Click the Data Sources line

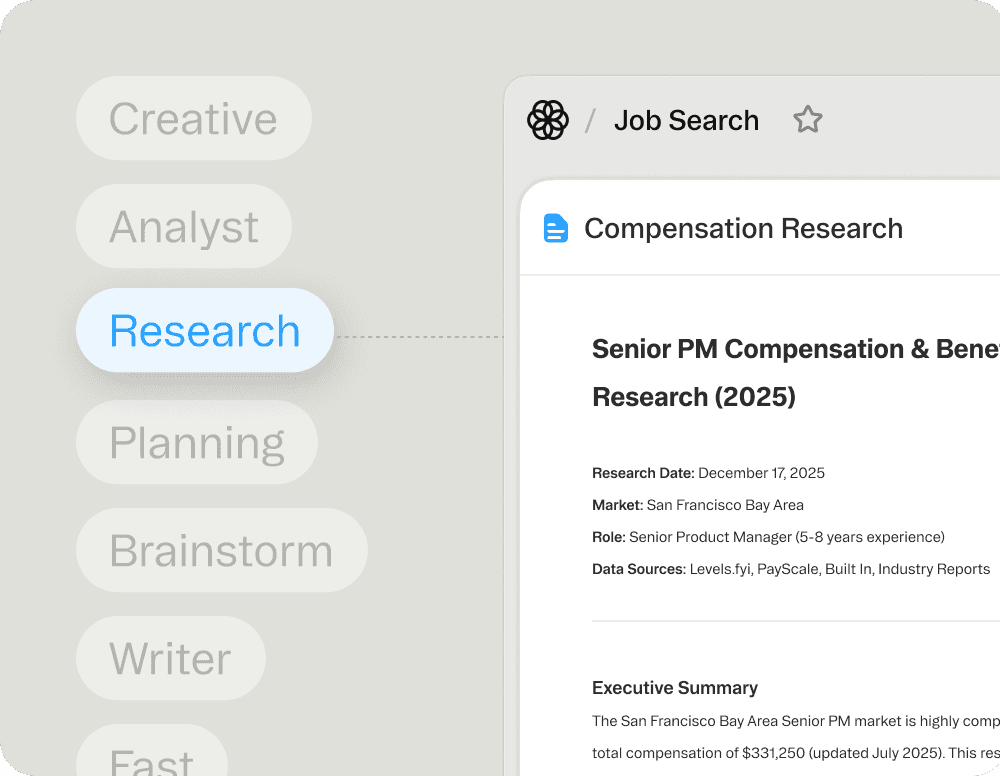tap(790, 569)
